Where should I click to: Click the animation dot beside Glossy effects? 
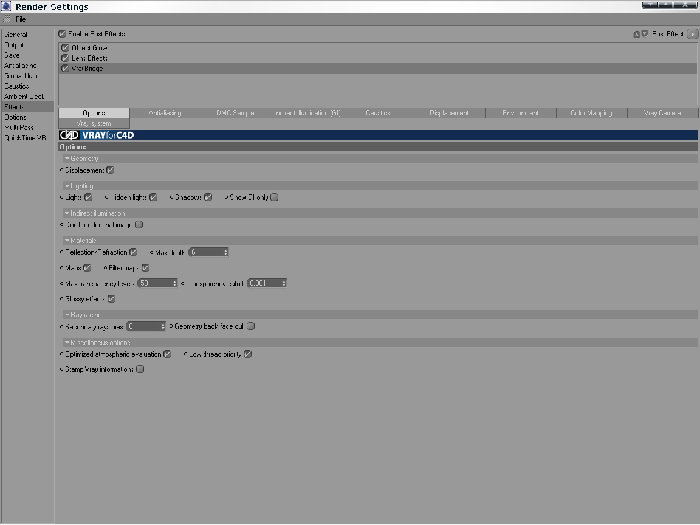[62, 299]
